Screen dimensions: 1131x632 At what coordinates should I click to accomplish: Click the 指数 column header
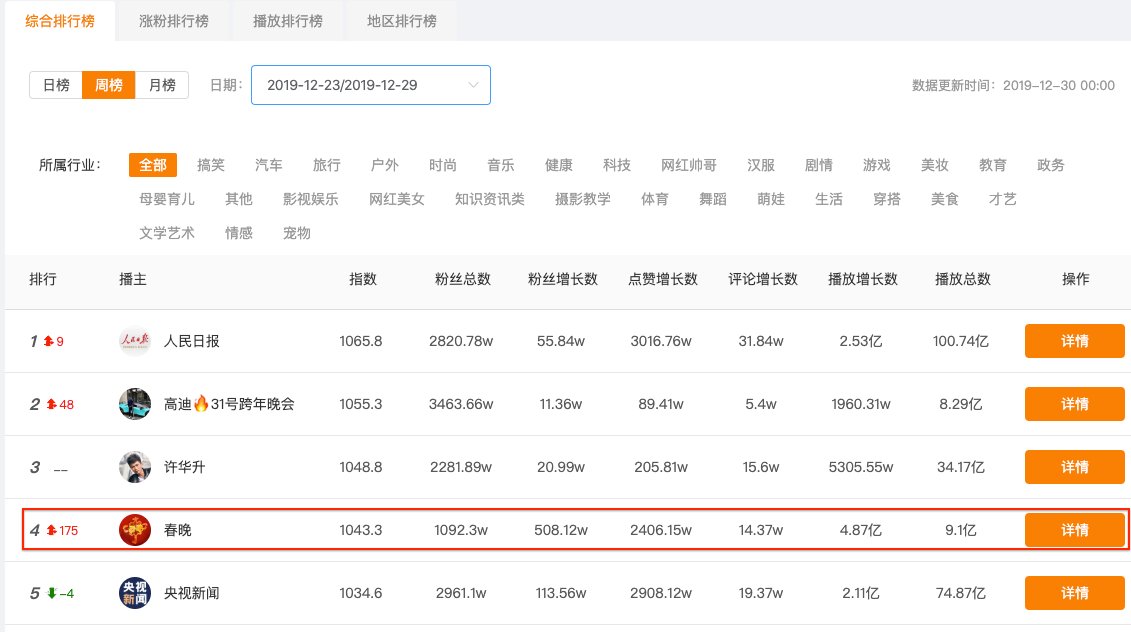click(363, 279)
